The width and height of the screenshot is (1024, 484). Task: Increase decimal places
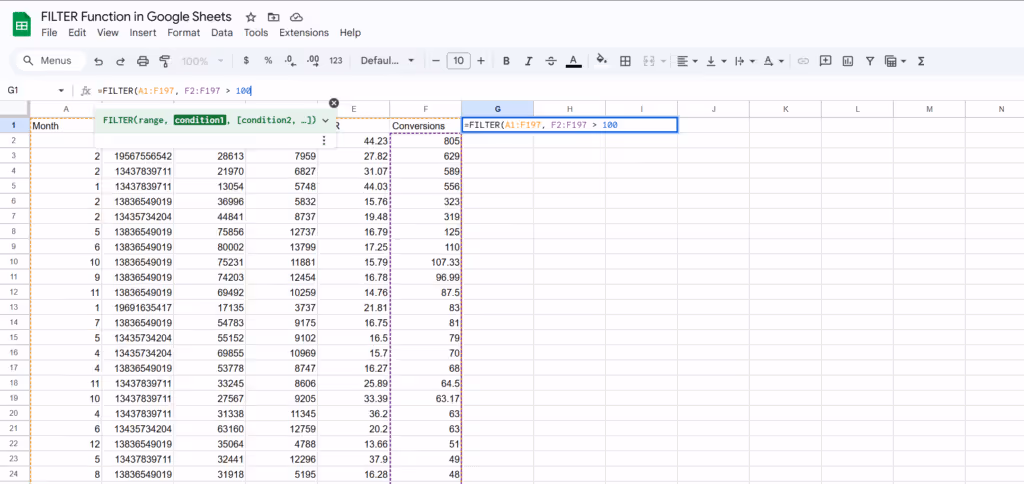point(313,61)
